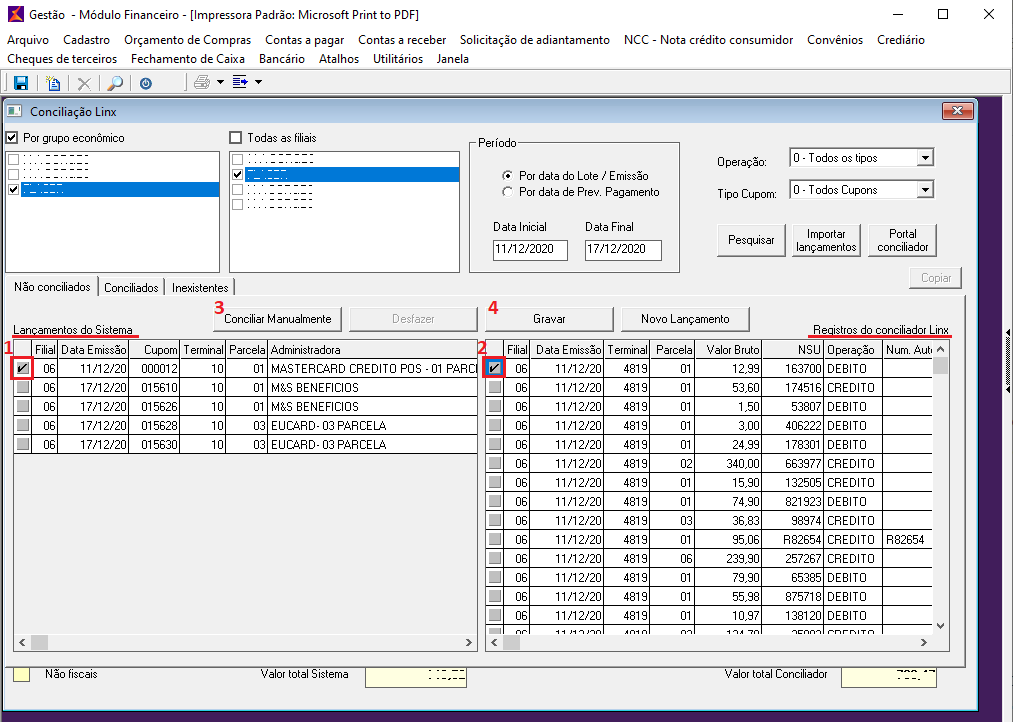Toggle the 'Por grupo econômico' checkbox
1013x722 pixels.
[x=13, y=138]
